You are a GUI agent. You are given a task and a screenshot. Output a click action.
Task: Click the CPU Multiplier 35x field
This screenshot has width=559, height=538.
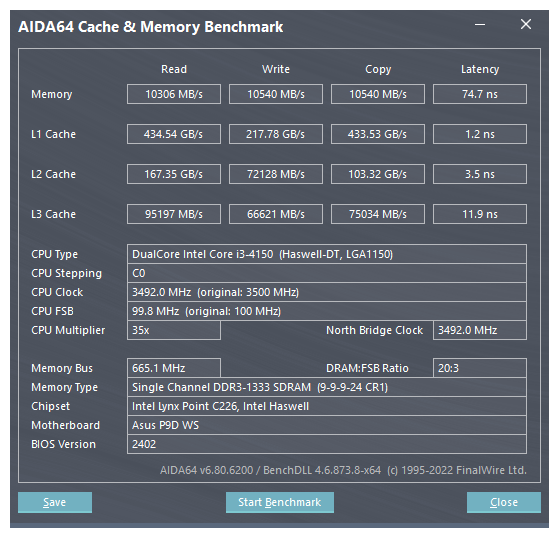[174, 330]
